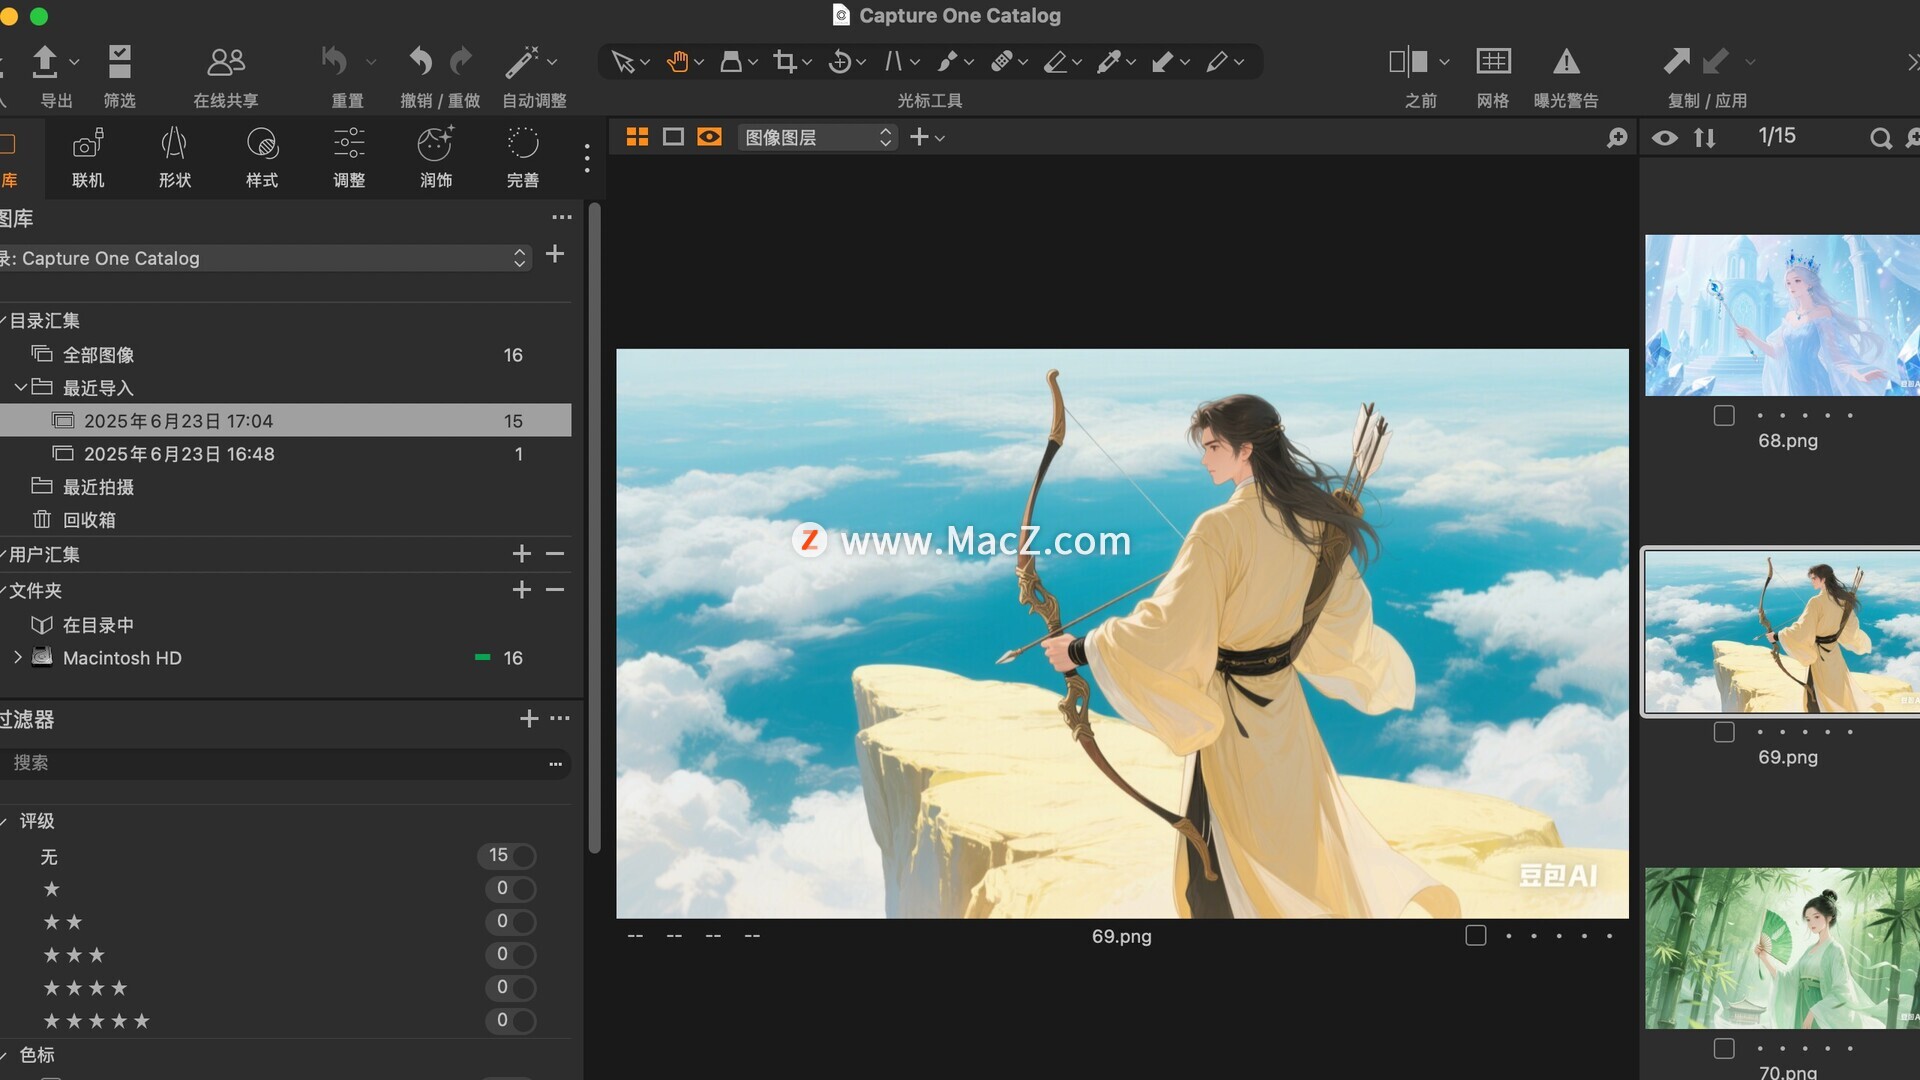This screenshot has height=1080, width=1920.
Task: Choose the Pan hand cursor tool
Action: click(678, 62)
